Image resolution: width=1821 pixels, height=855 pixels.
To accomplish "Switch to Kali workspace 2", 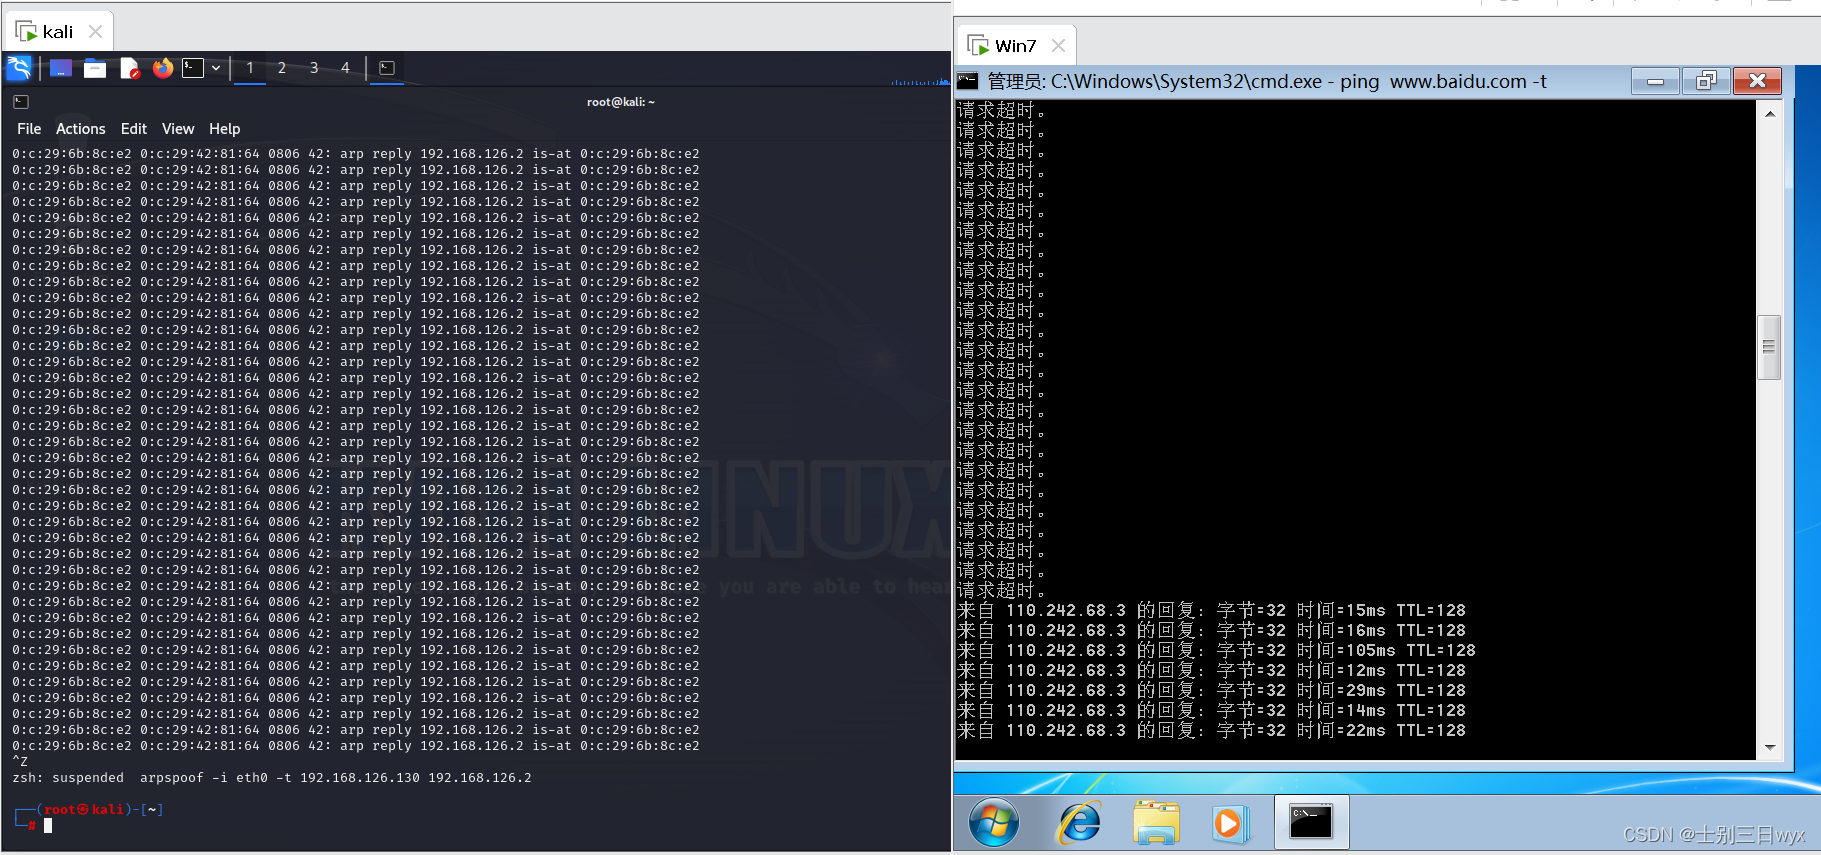I will (x=282, y=68).
